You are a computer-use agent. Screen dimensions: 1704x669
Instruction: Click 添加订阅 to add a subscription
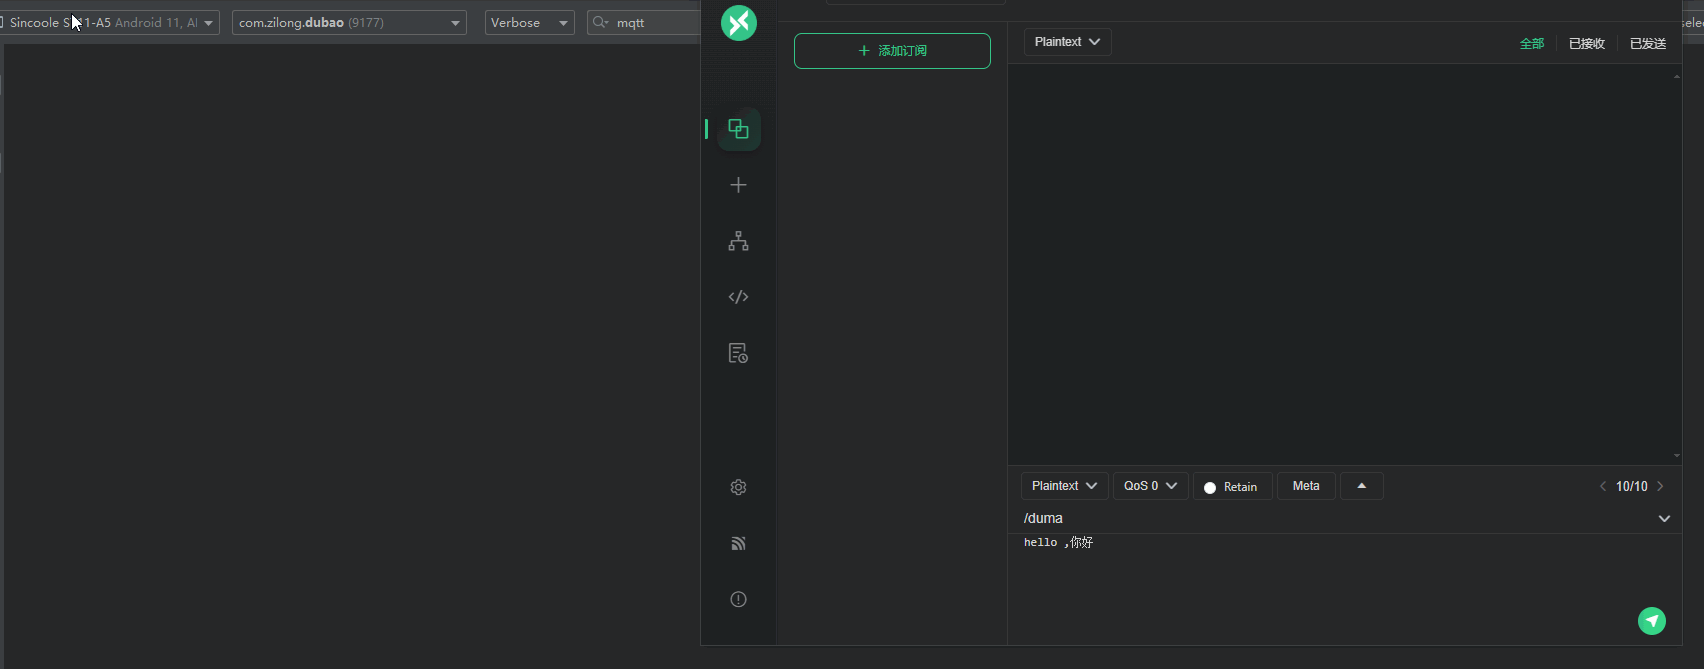point(892,51)
